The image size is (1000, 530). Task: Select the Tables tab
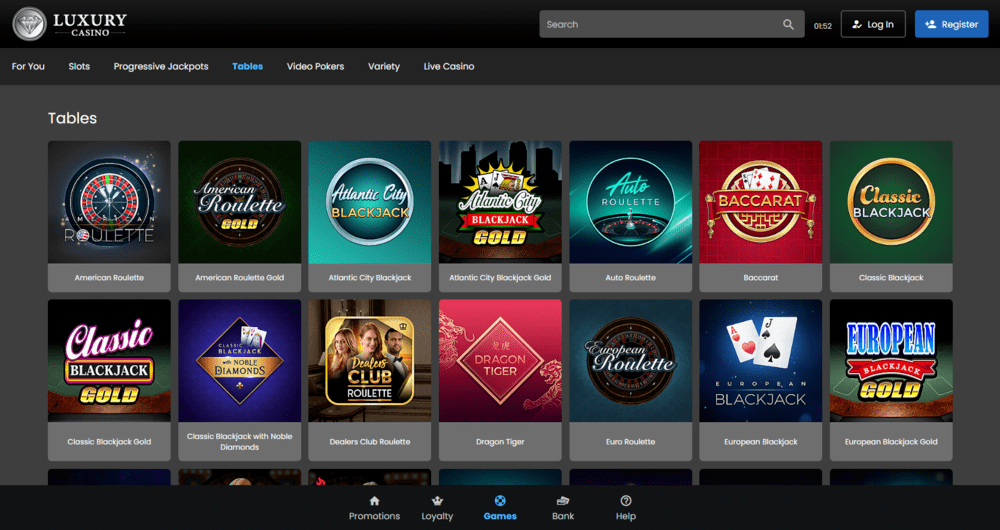point(247,66)
